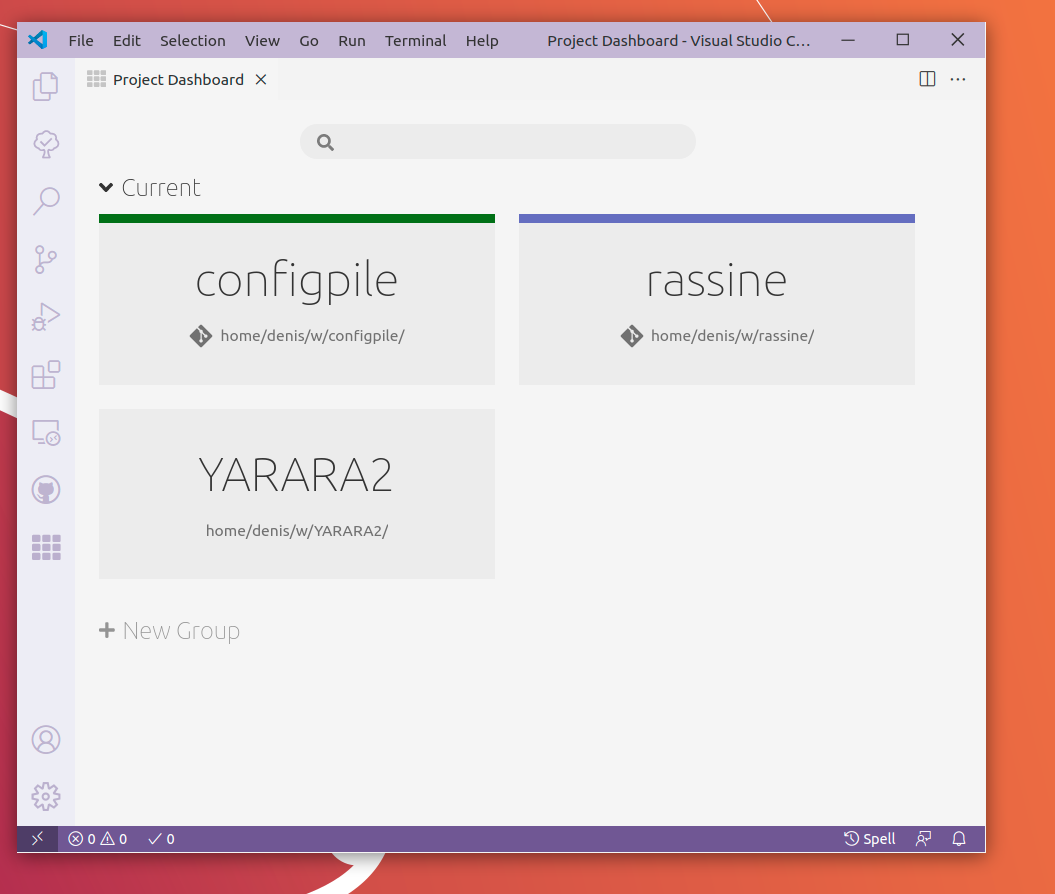This screenshot has width=1055, height=894.
Task: Open the View menu
Action: pos(262,40)
